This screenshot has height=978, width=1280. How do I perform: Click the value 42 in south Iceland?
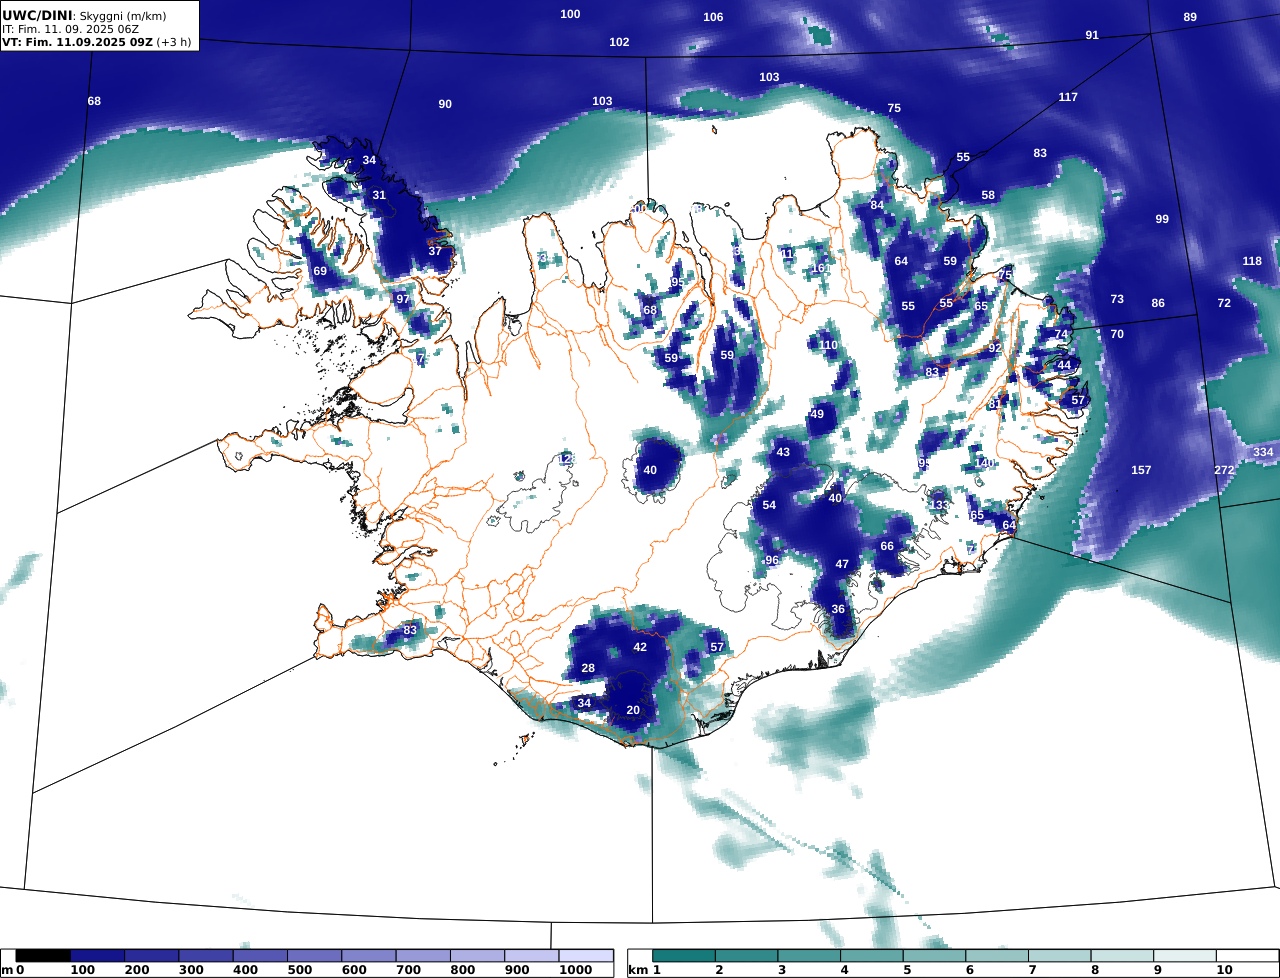(640, 647)
